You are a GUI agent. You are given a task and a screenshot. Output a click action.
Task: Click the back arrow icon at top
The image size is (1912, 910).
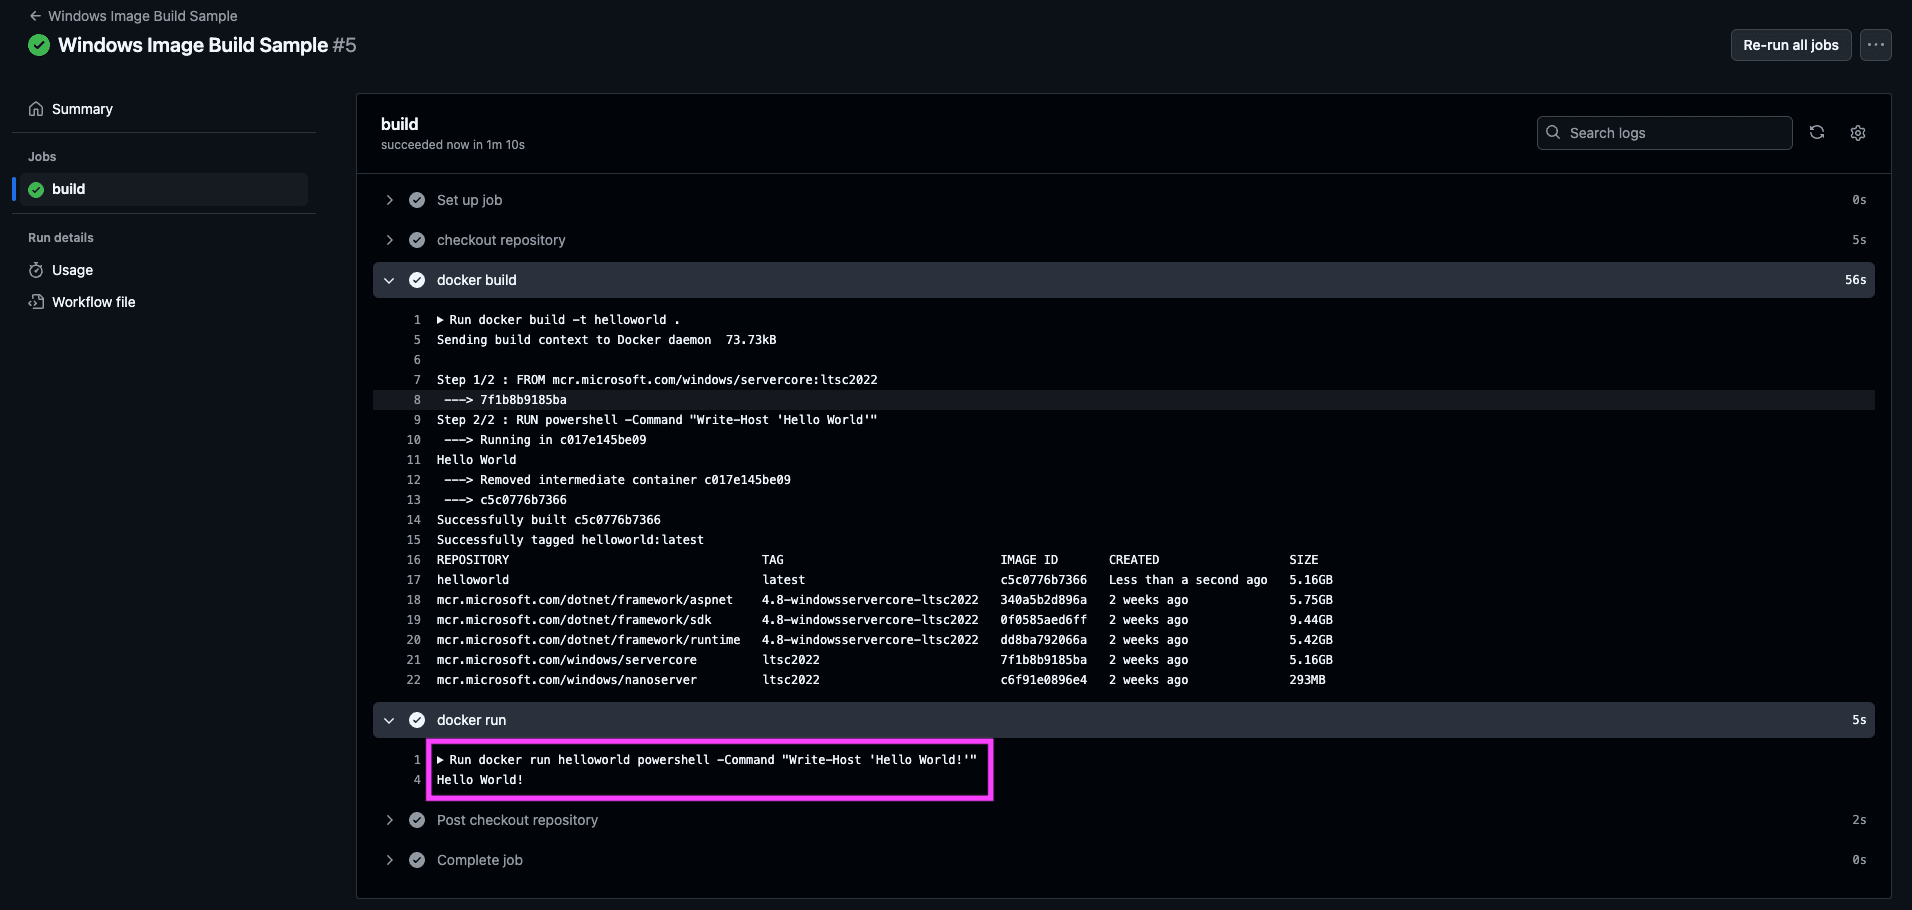(x=35, y=16)
